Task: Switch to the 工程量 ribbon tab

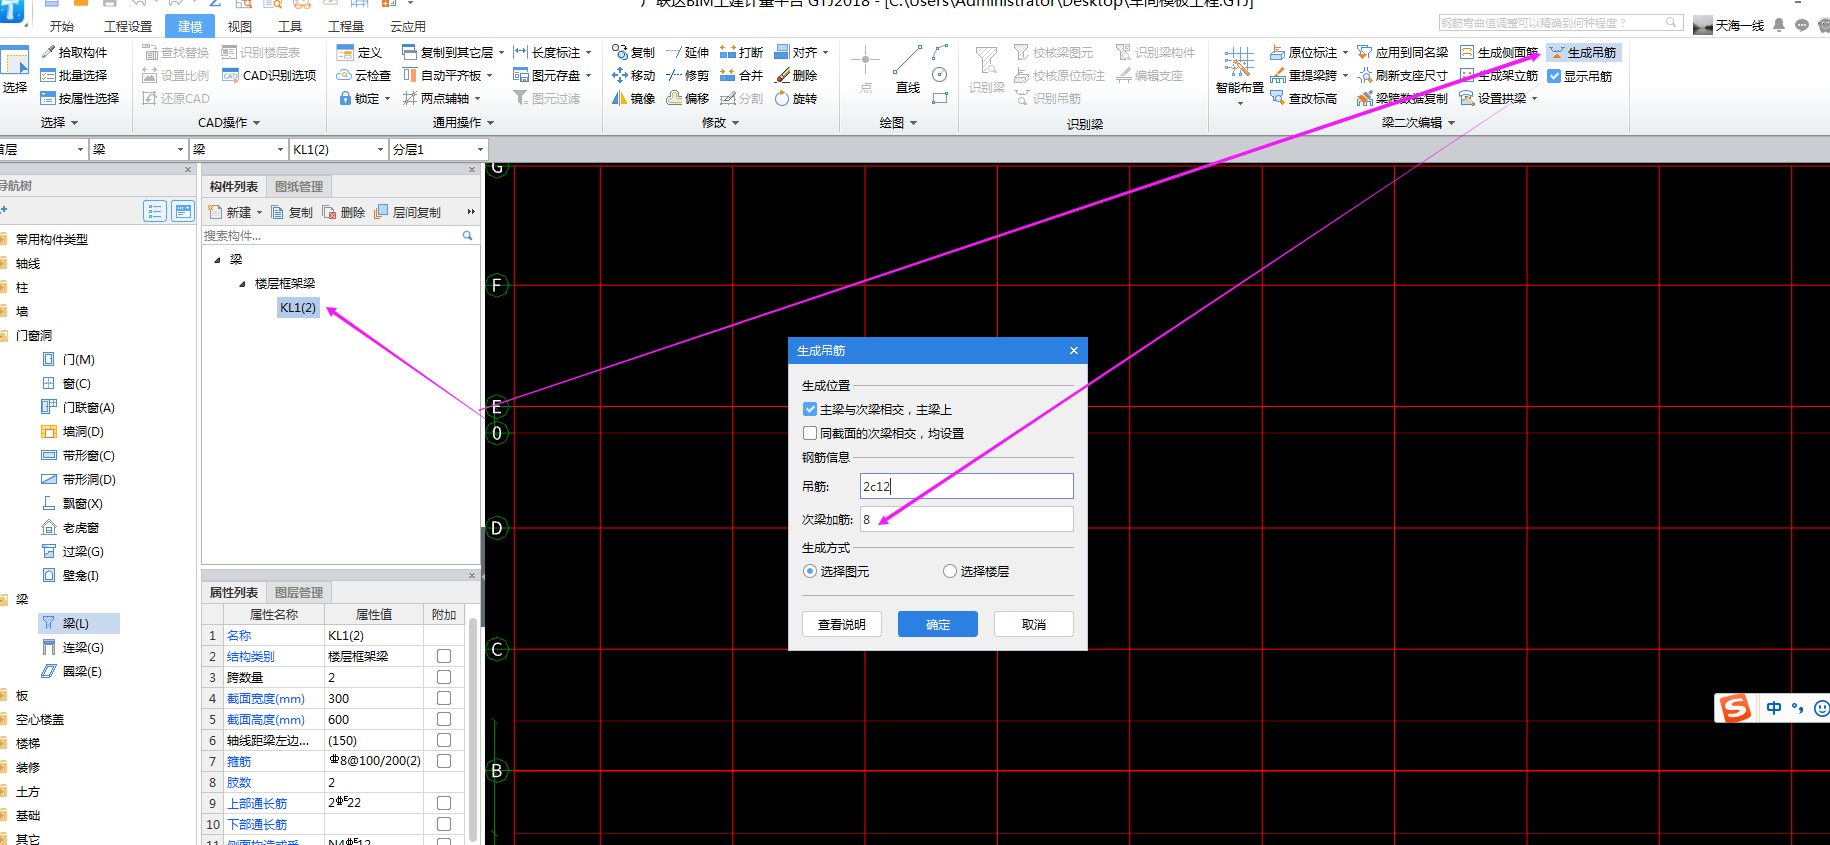Action: point(347,26)
